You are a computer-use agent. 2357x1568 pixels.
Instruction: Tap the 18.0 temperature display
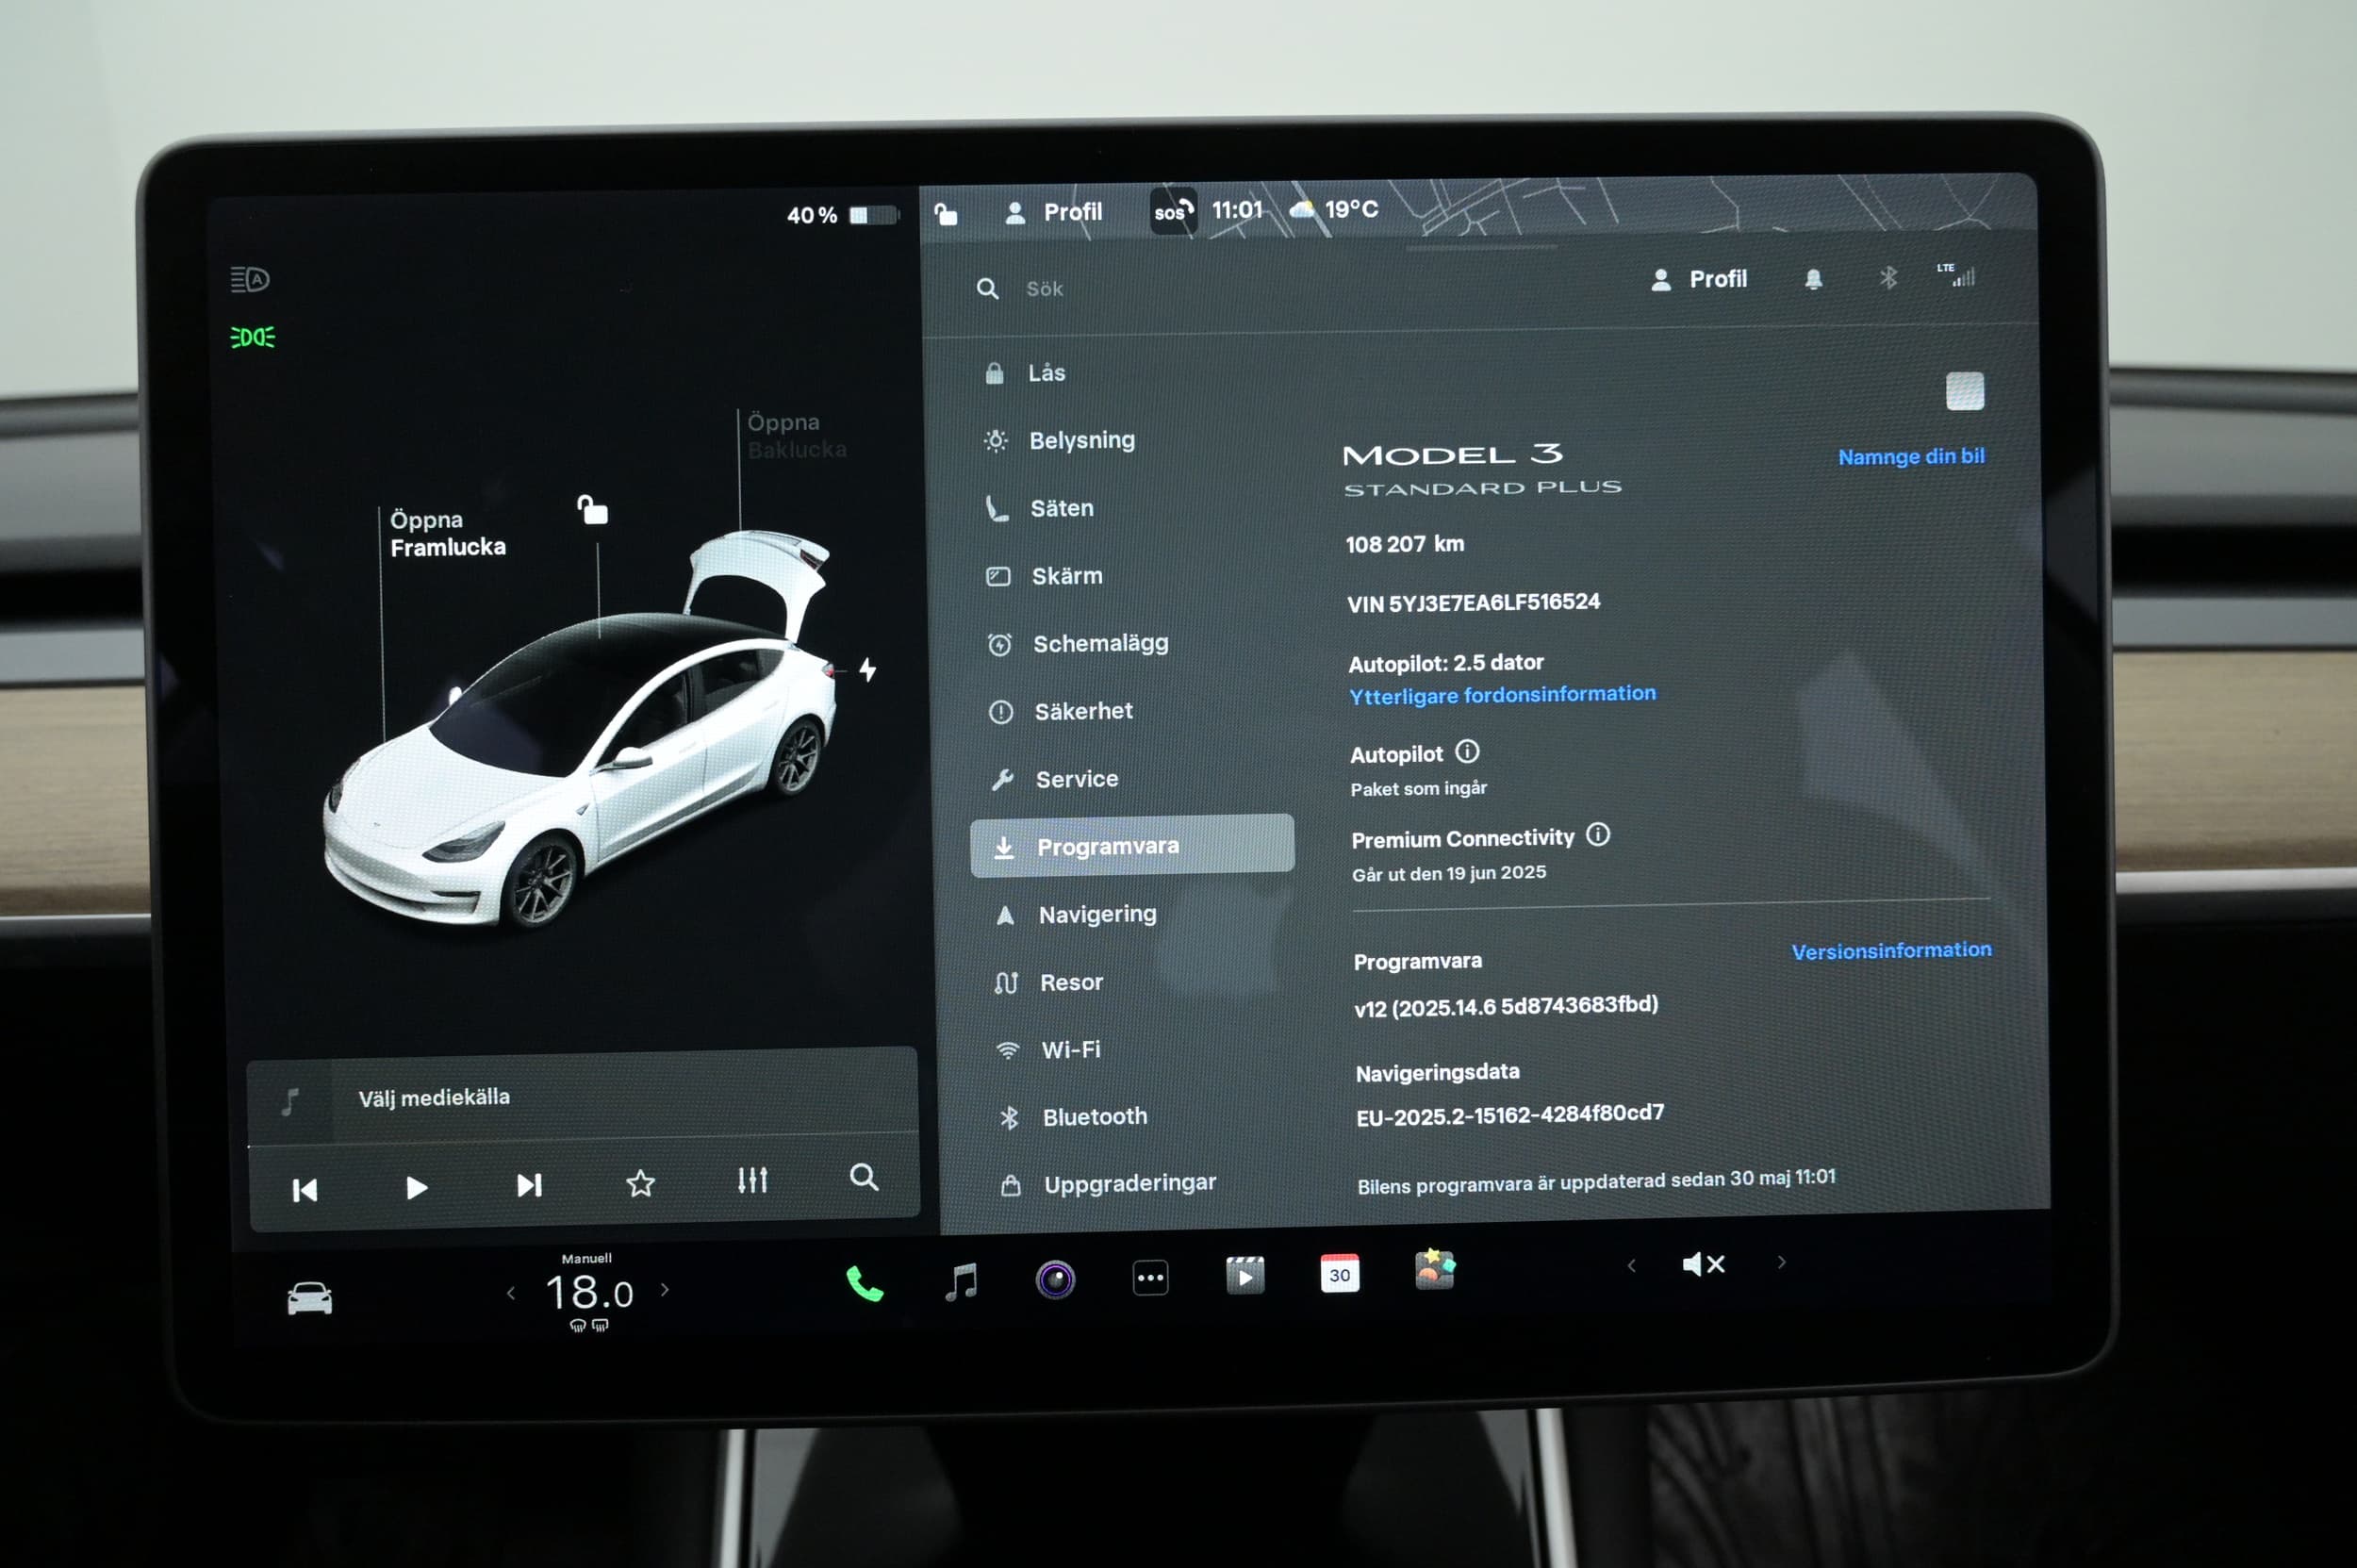pyautogui.click(x=589, y=1292)
